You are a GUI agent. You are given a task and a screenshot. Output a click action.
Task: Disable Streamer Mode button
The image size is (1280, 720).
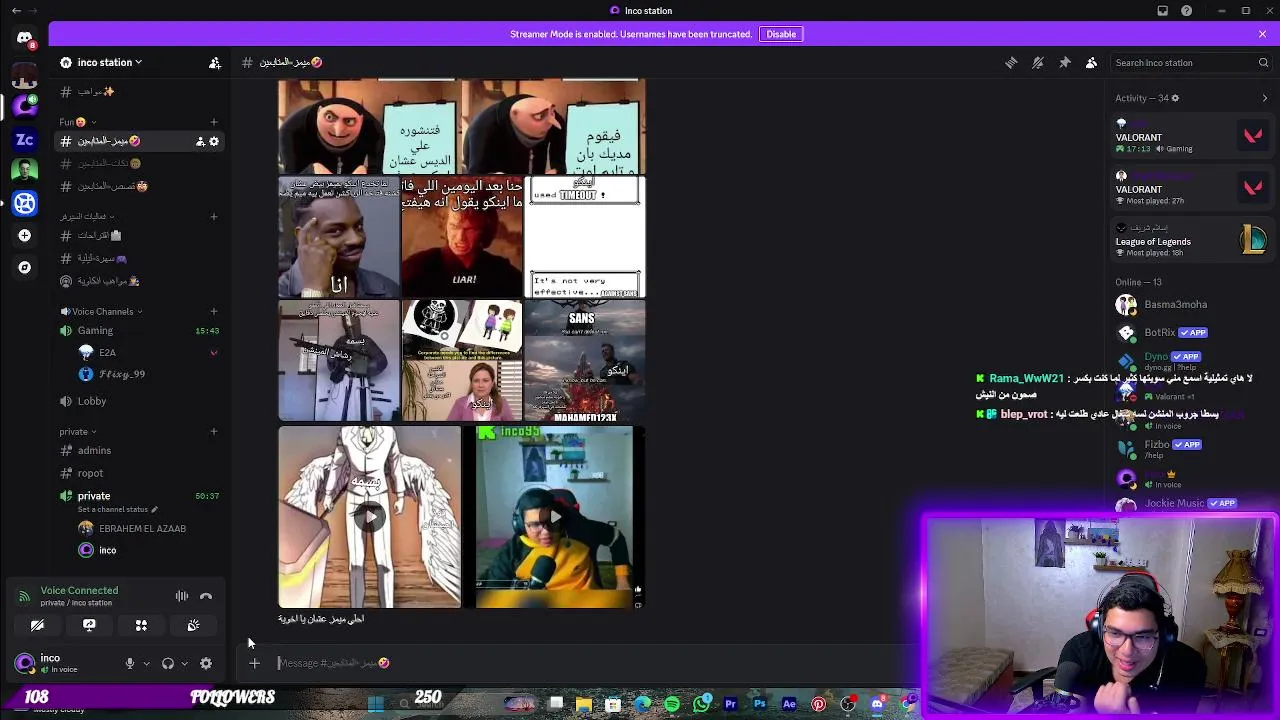click(781, 34)
